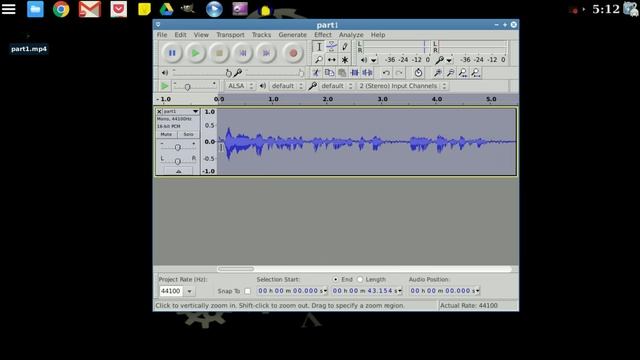The width and height of the screenshot is (640, 360).
Task: Open the Transport menu
Action: click(x=230, y=35)
